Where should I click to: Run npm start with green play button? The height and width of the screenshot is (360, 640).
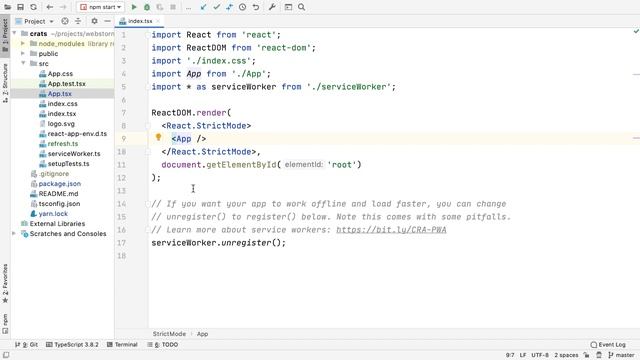tap(133, 7)
